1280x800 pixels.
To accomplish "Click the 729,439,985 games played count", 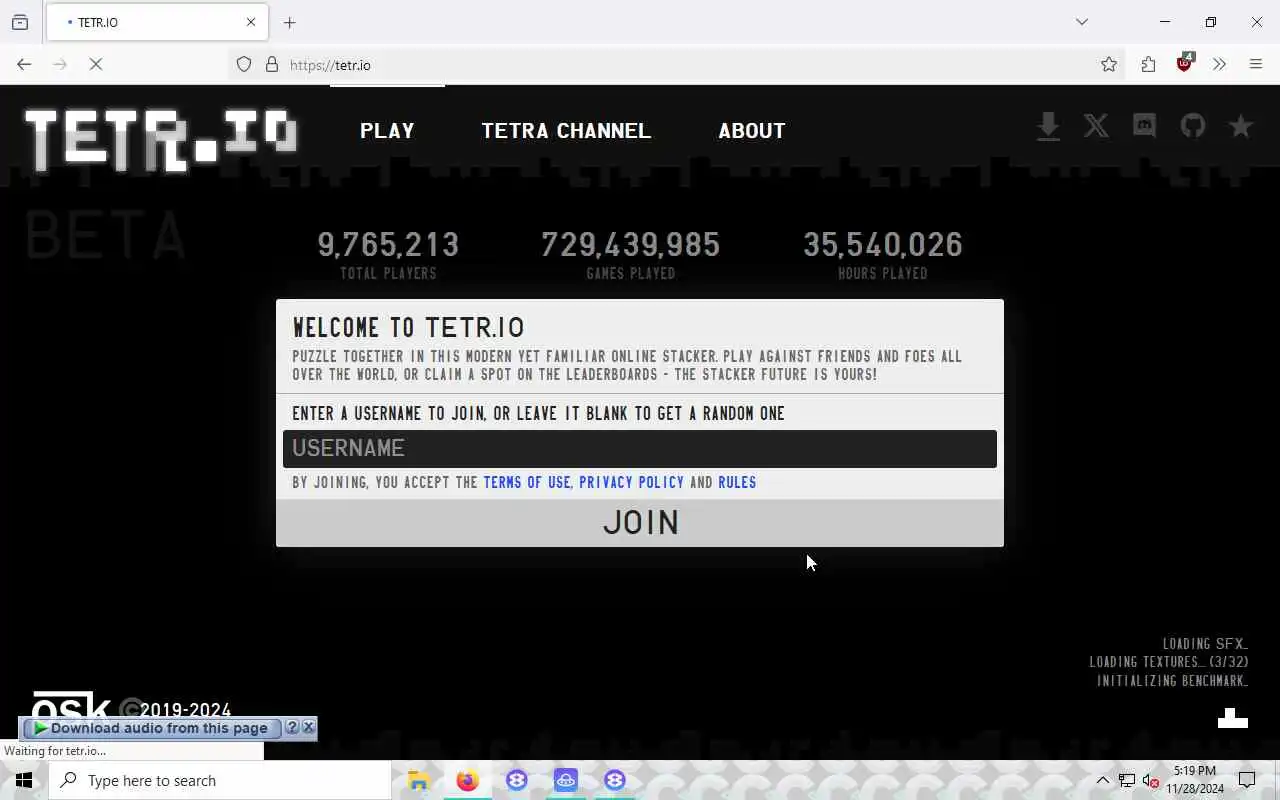I will click(x=631, y=245).
